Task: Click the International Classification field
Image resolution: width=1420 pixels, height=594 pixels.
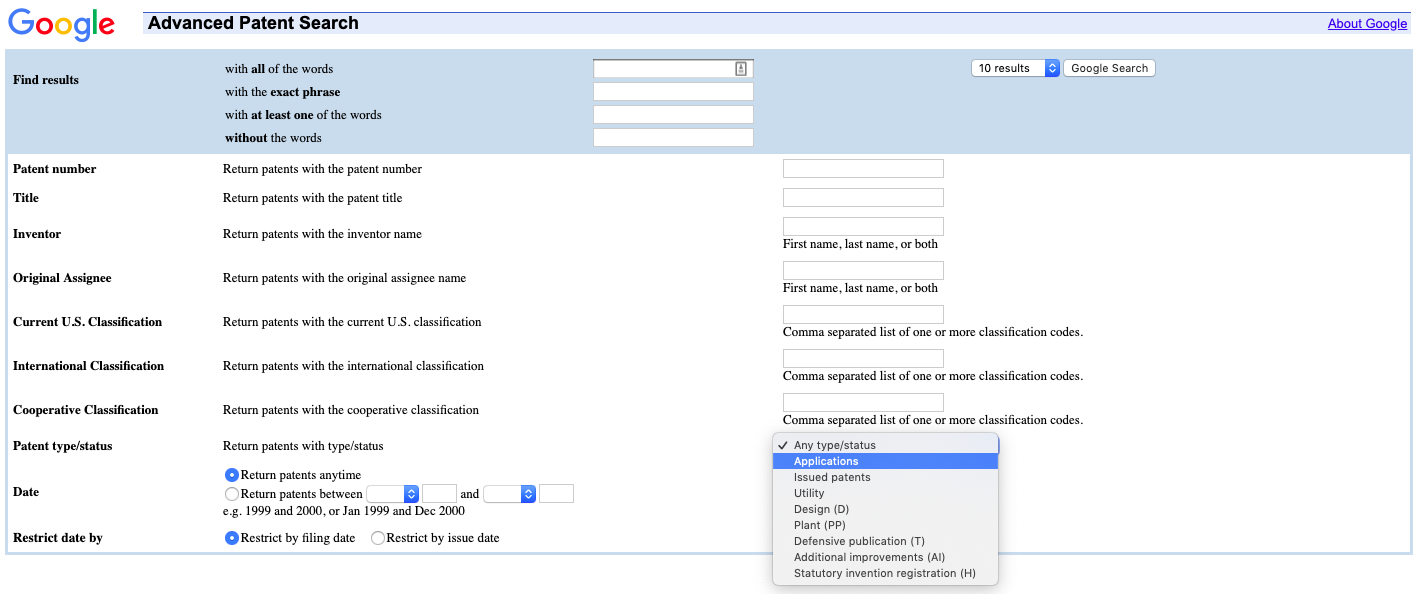Action: (x=863, y=359)
